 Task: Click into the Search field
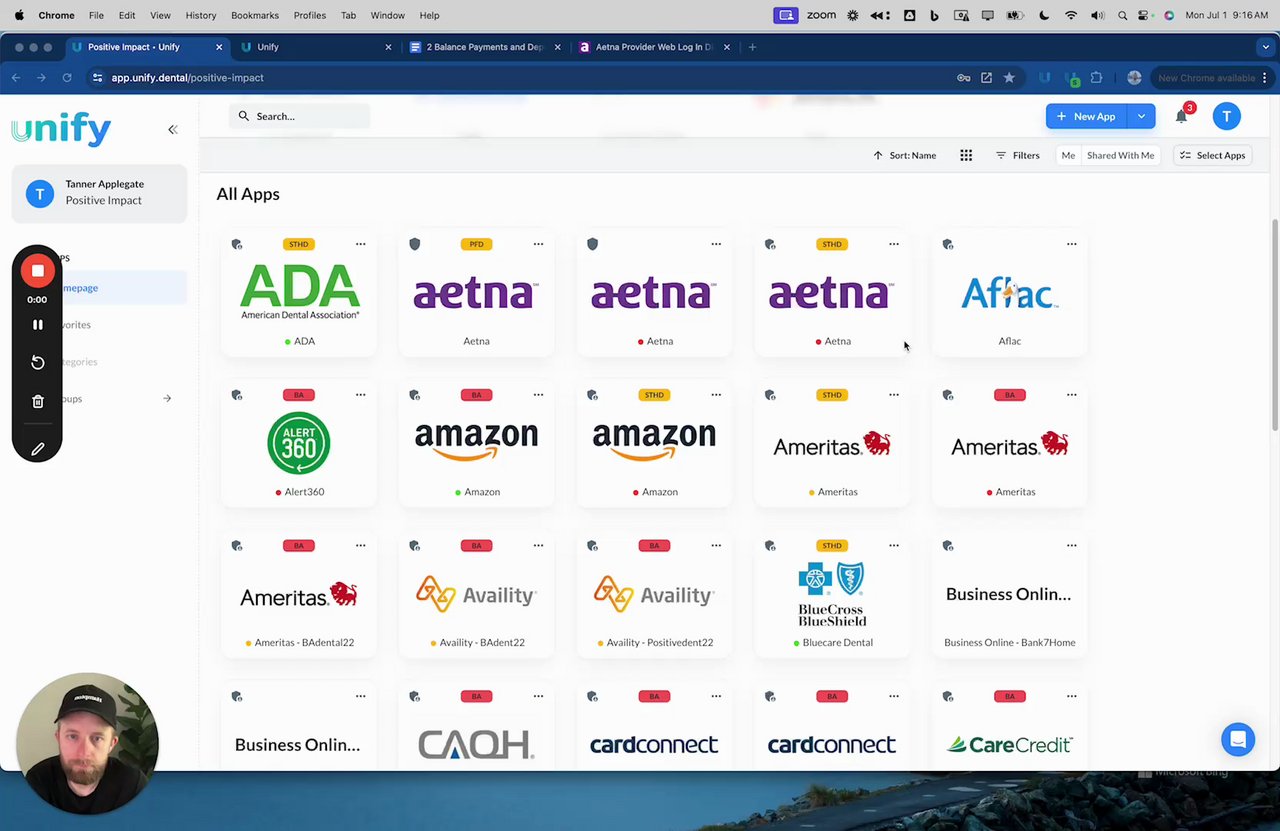[300, 116]
